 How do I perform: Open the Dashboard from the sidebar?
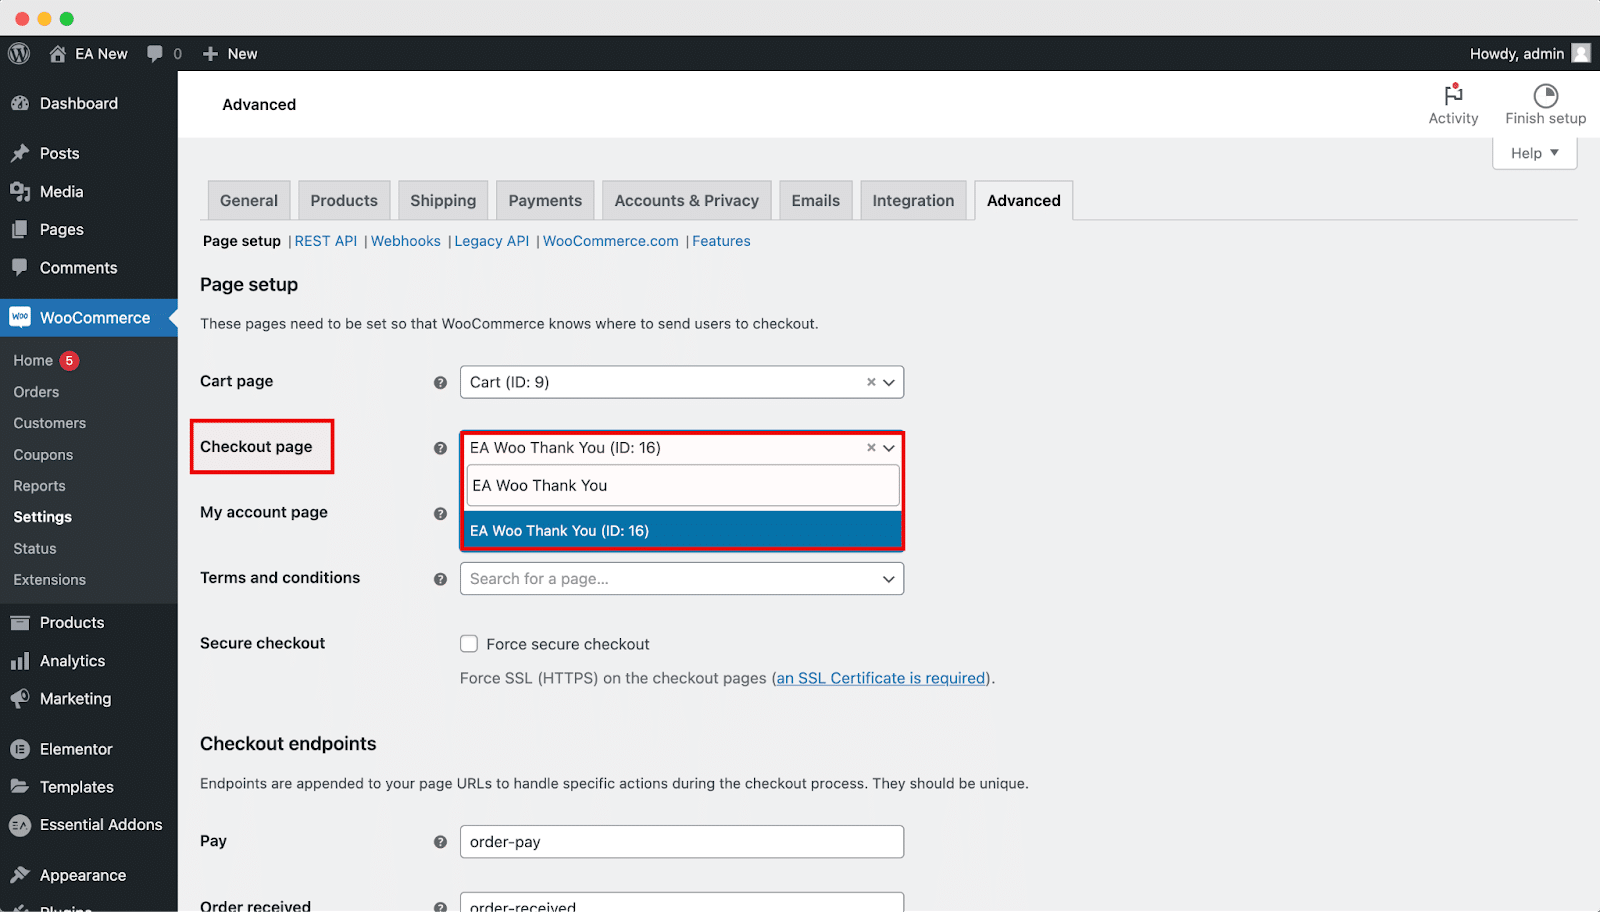(79, 103)
